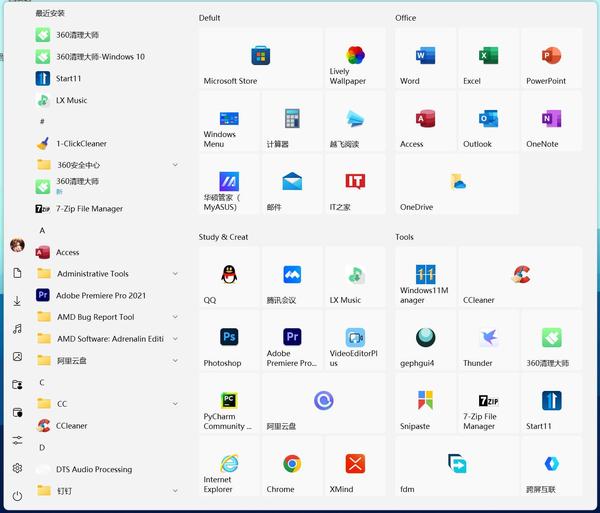Open Adobe Premiere Pro 2021 in app list

pyautogui.click(x=107, y=295)
